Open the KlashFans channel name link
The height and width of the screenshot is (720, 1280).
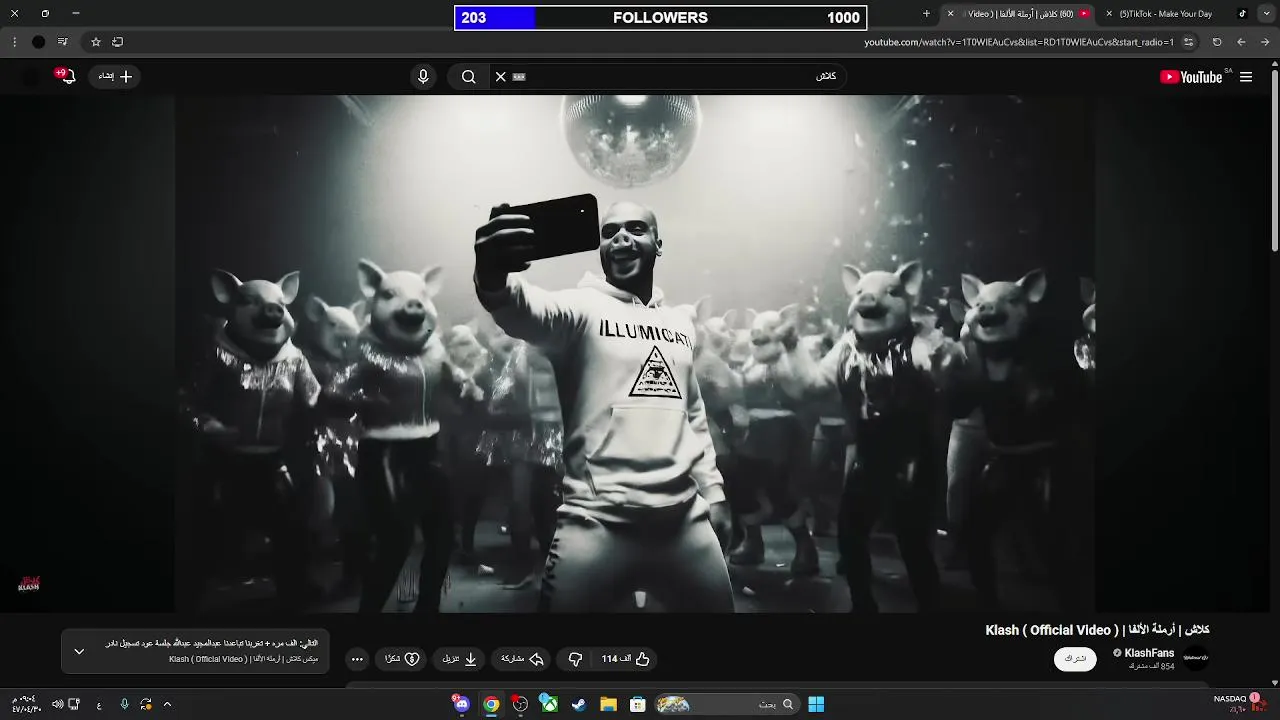click(x=1149, y=653)
